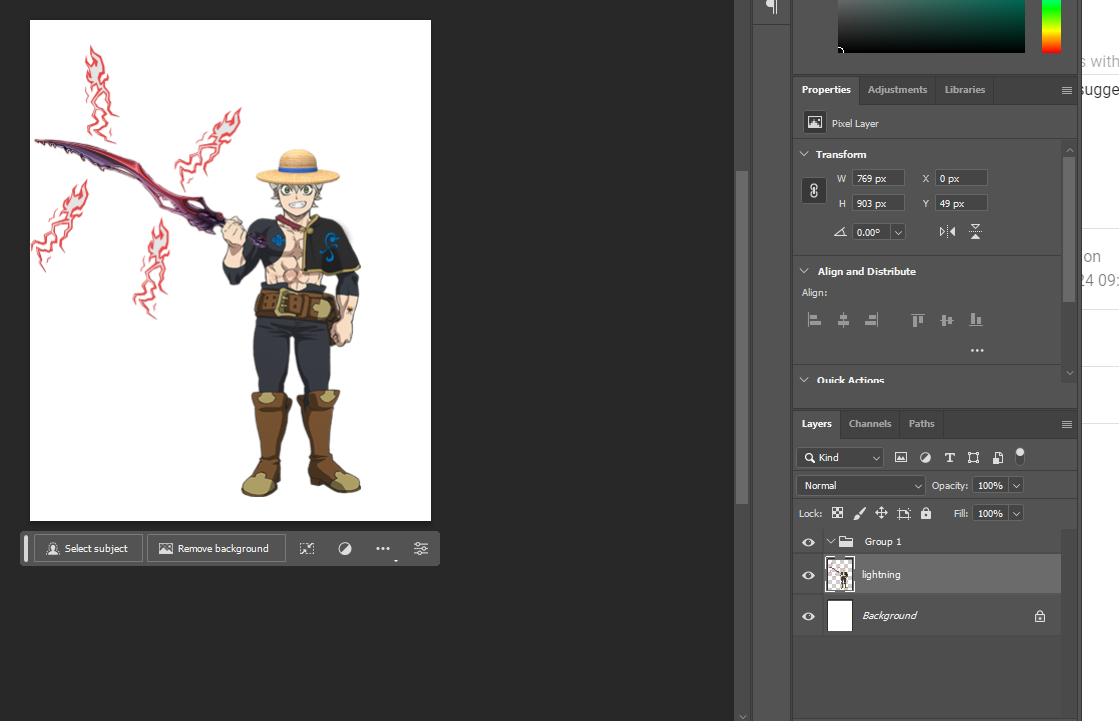Pick a color in the color field
The image size is (1119, 721).
pos(931,26)
